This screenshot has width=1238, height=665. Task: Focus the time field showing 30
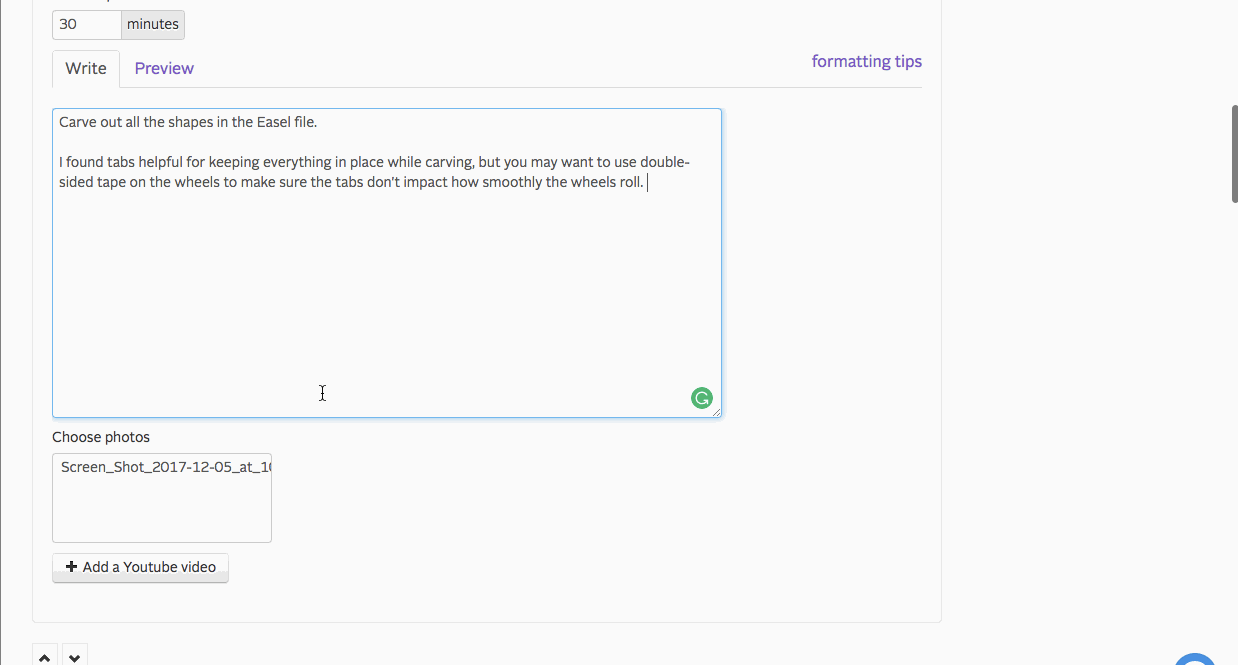86,25
